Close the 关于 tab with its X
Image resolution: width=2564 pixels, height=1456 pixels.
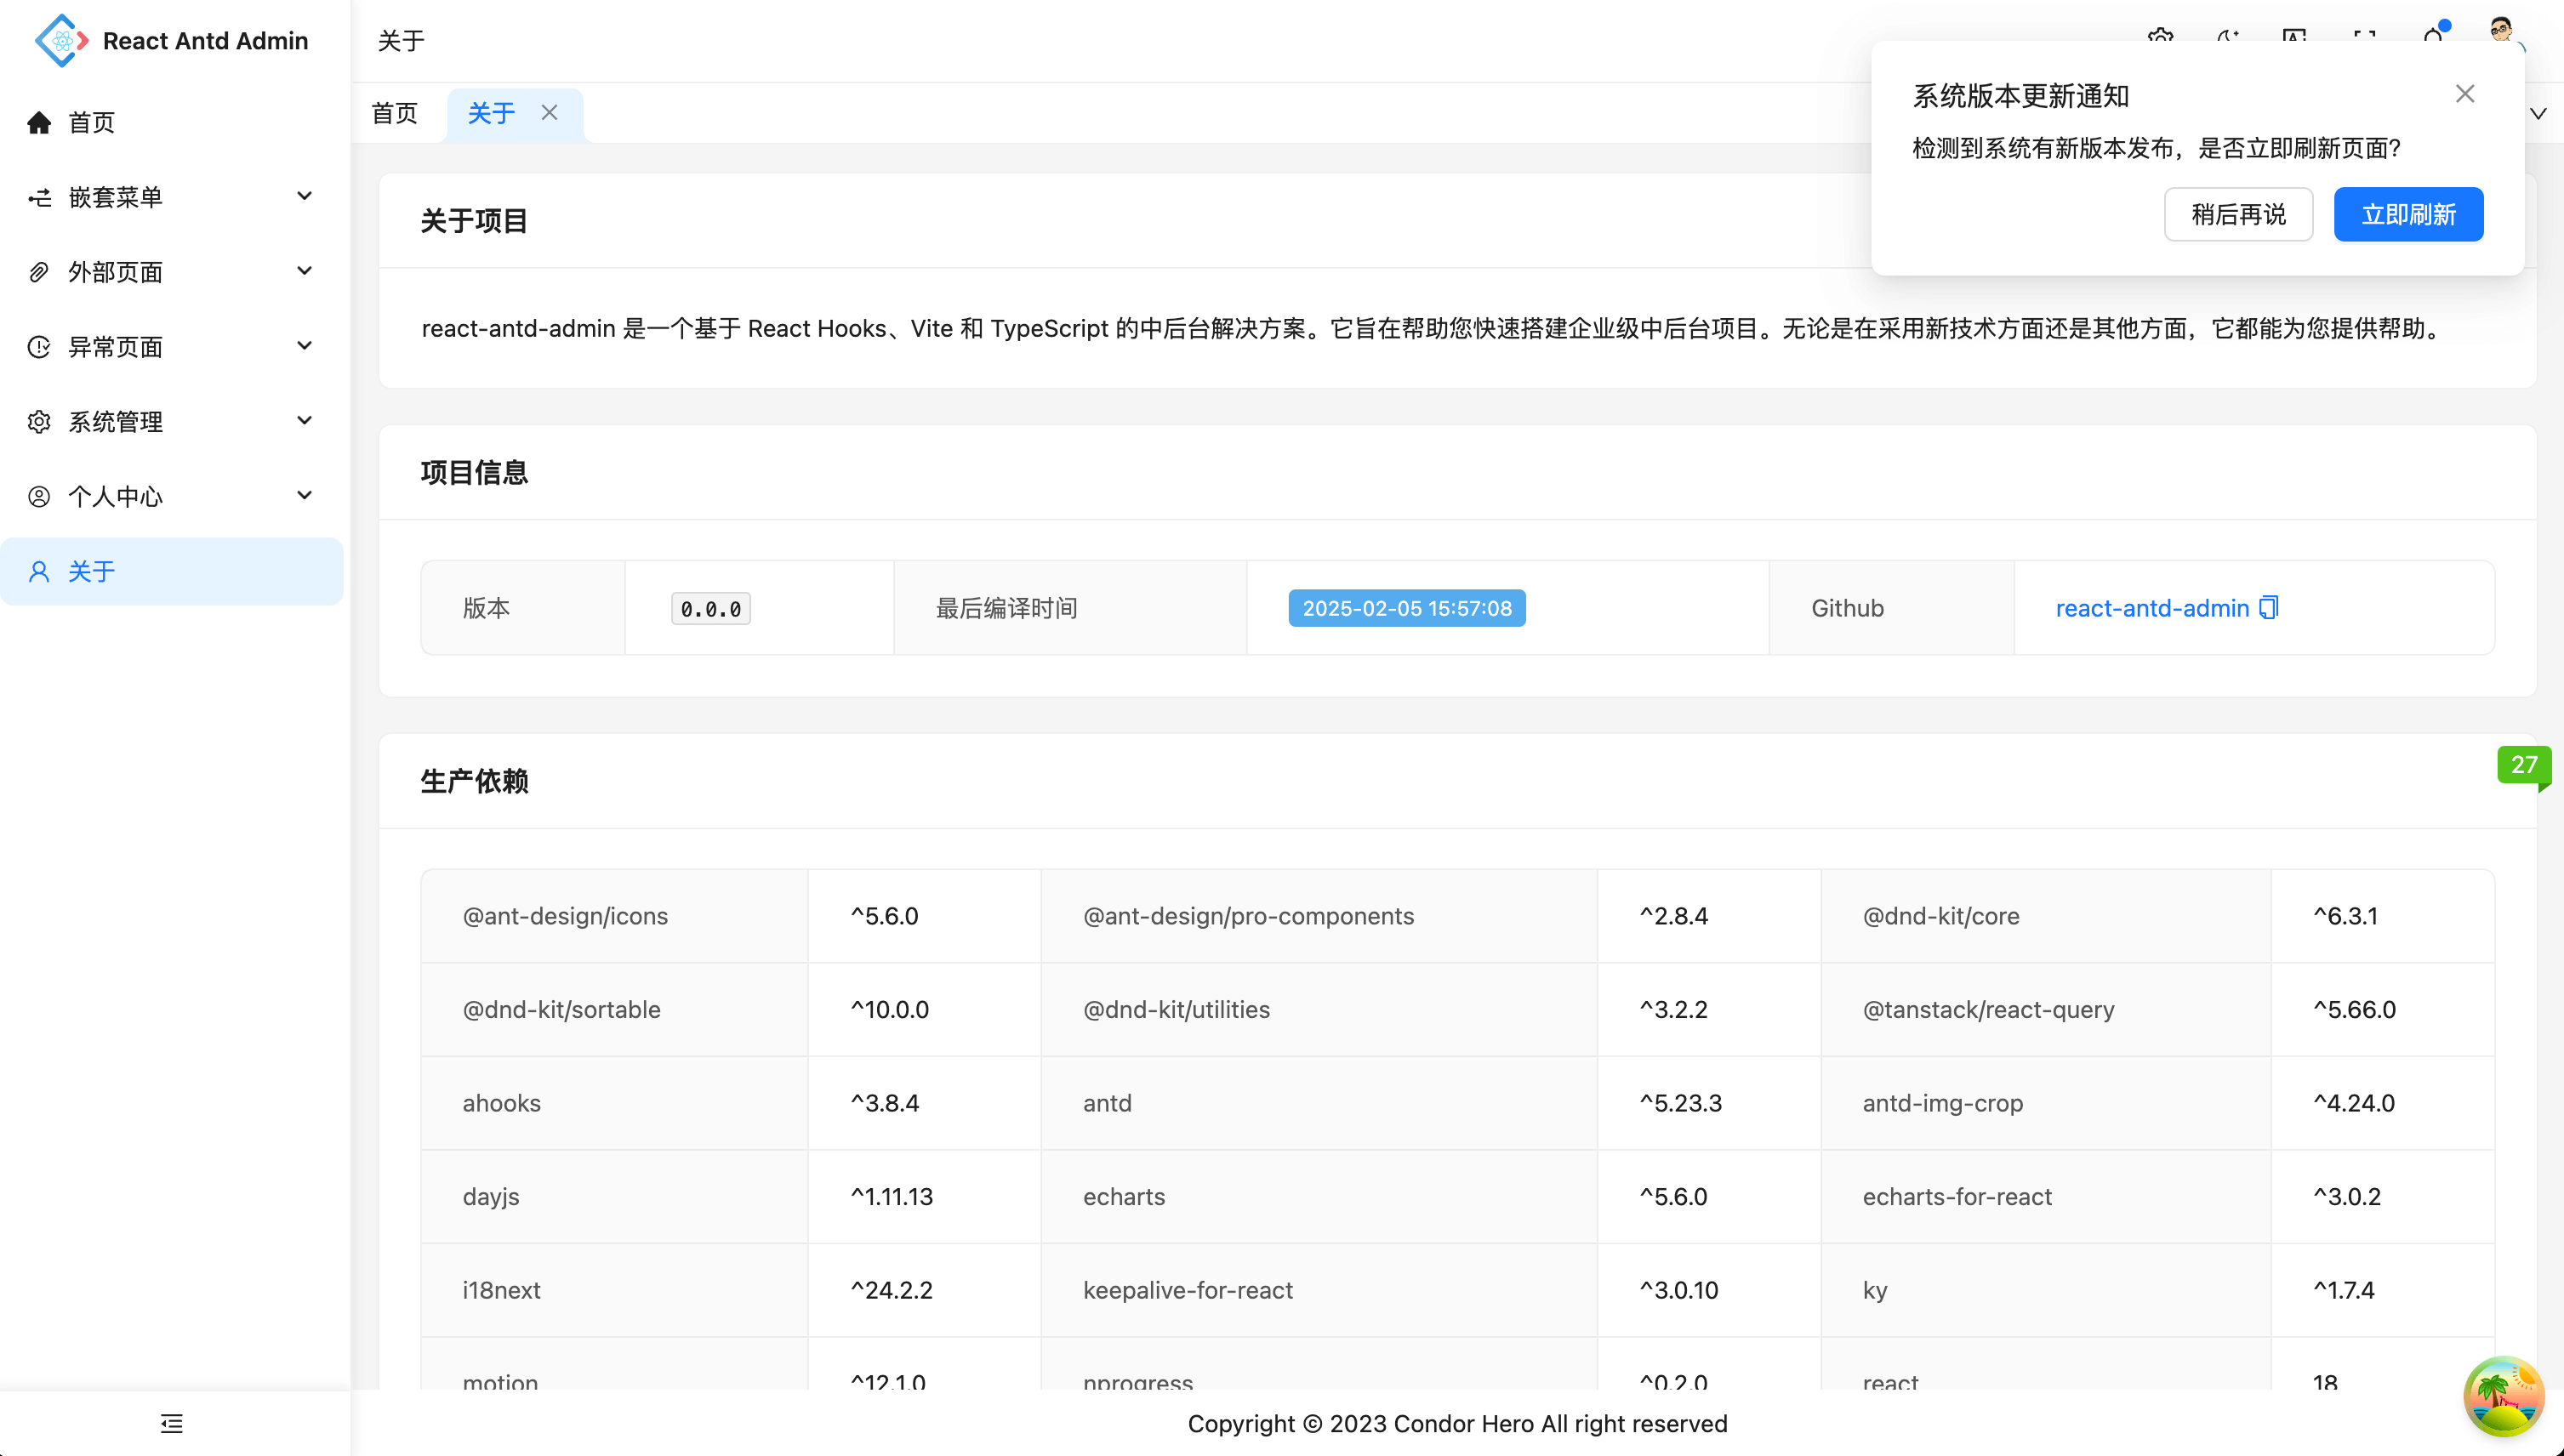click(x=549, y=112)
